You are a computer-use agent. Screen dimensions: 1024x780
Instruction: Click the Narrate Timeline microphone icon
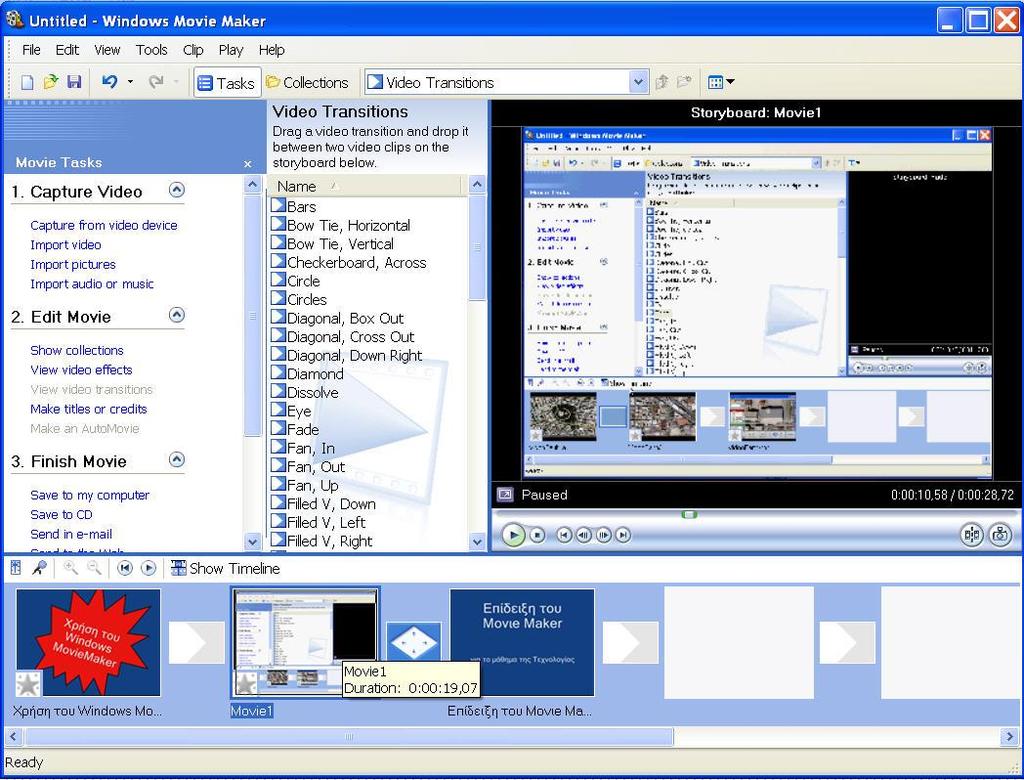pyautogui.click(x=39, y=568)
